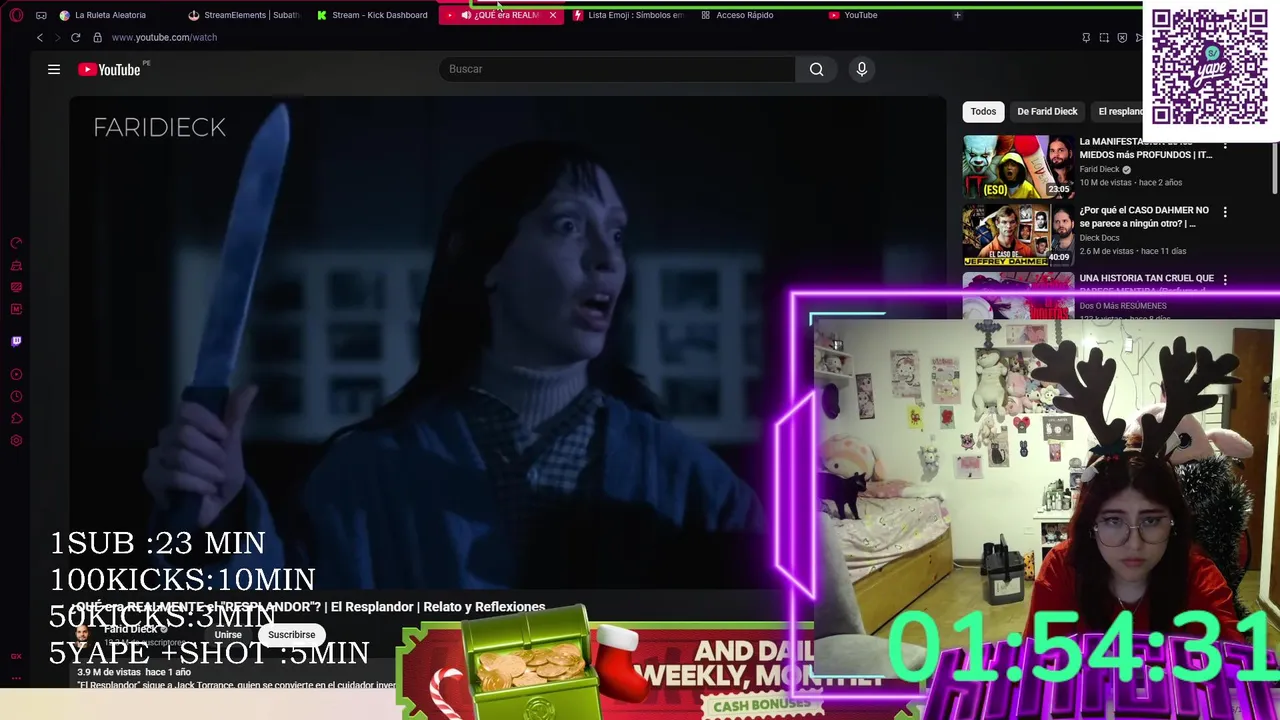Click the snapshot capture icon in address bar

(1104, 38)
